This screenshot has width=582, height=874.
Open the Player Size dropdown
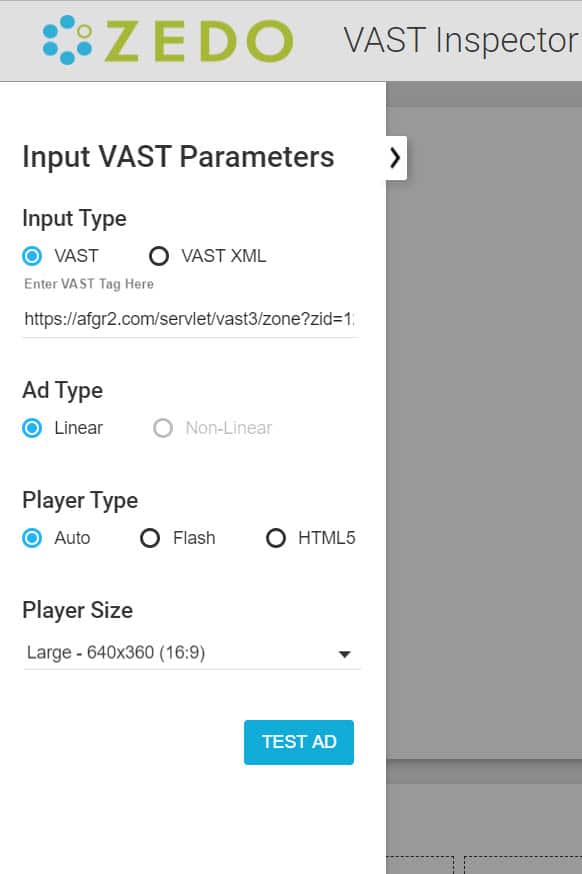190,652
